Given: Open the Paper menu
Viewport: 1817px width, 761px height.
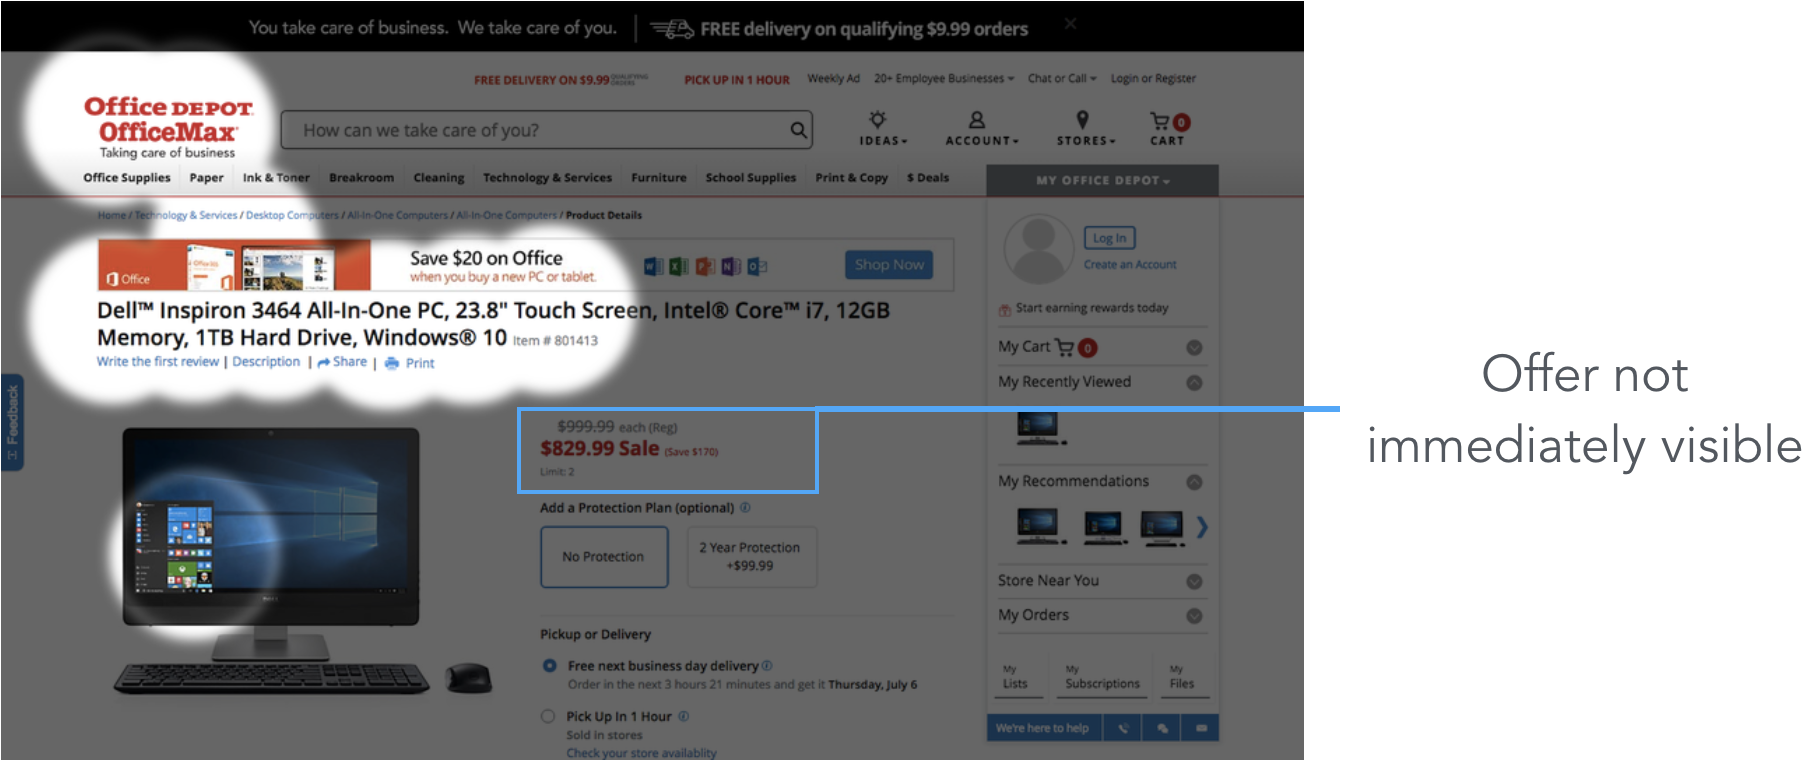Looking at the screenshot, I should coord(207,178).
